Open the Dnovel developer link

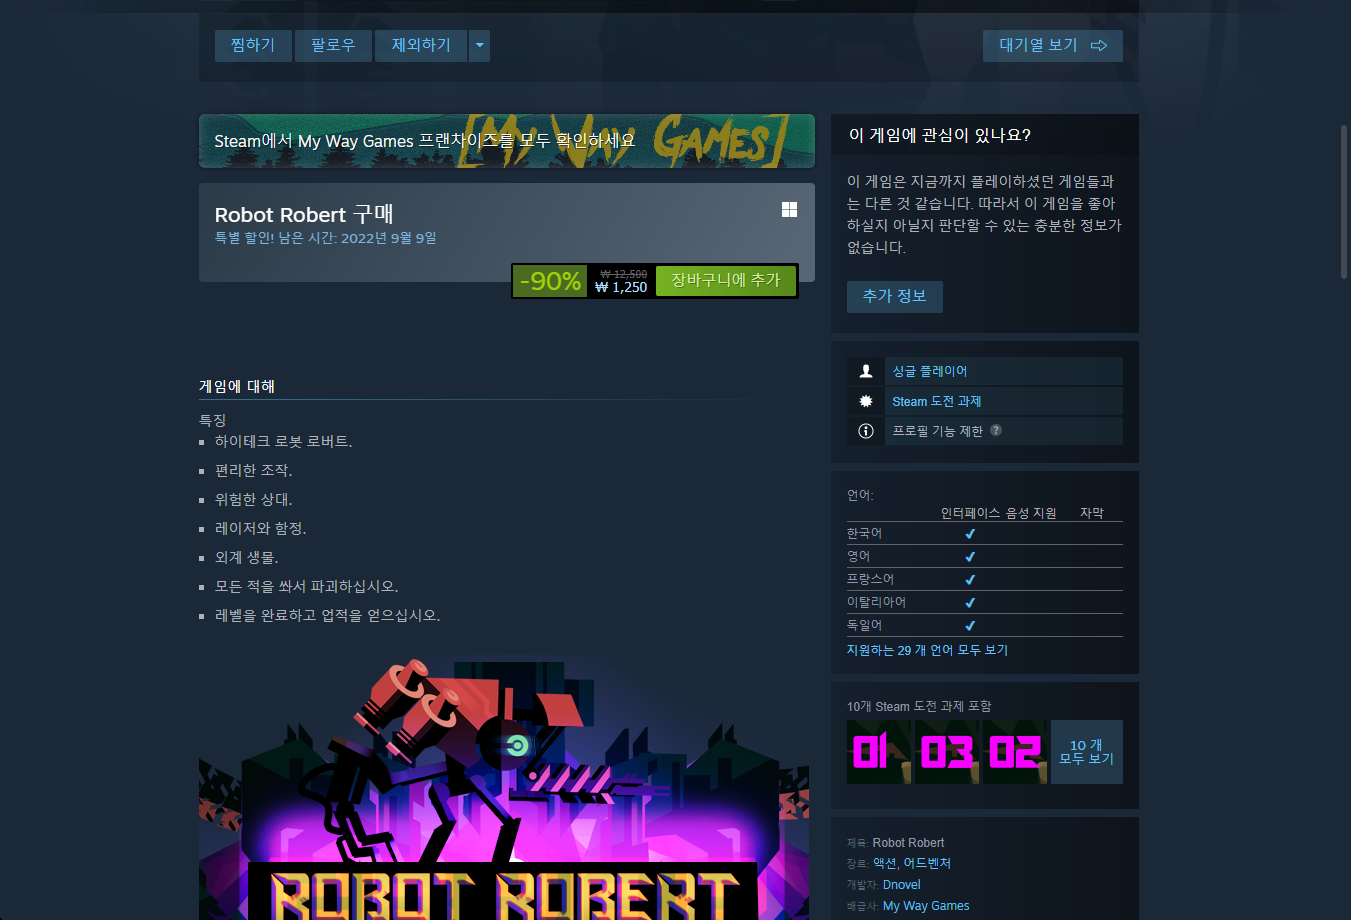[x=902, y=885]
